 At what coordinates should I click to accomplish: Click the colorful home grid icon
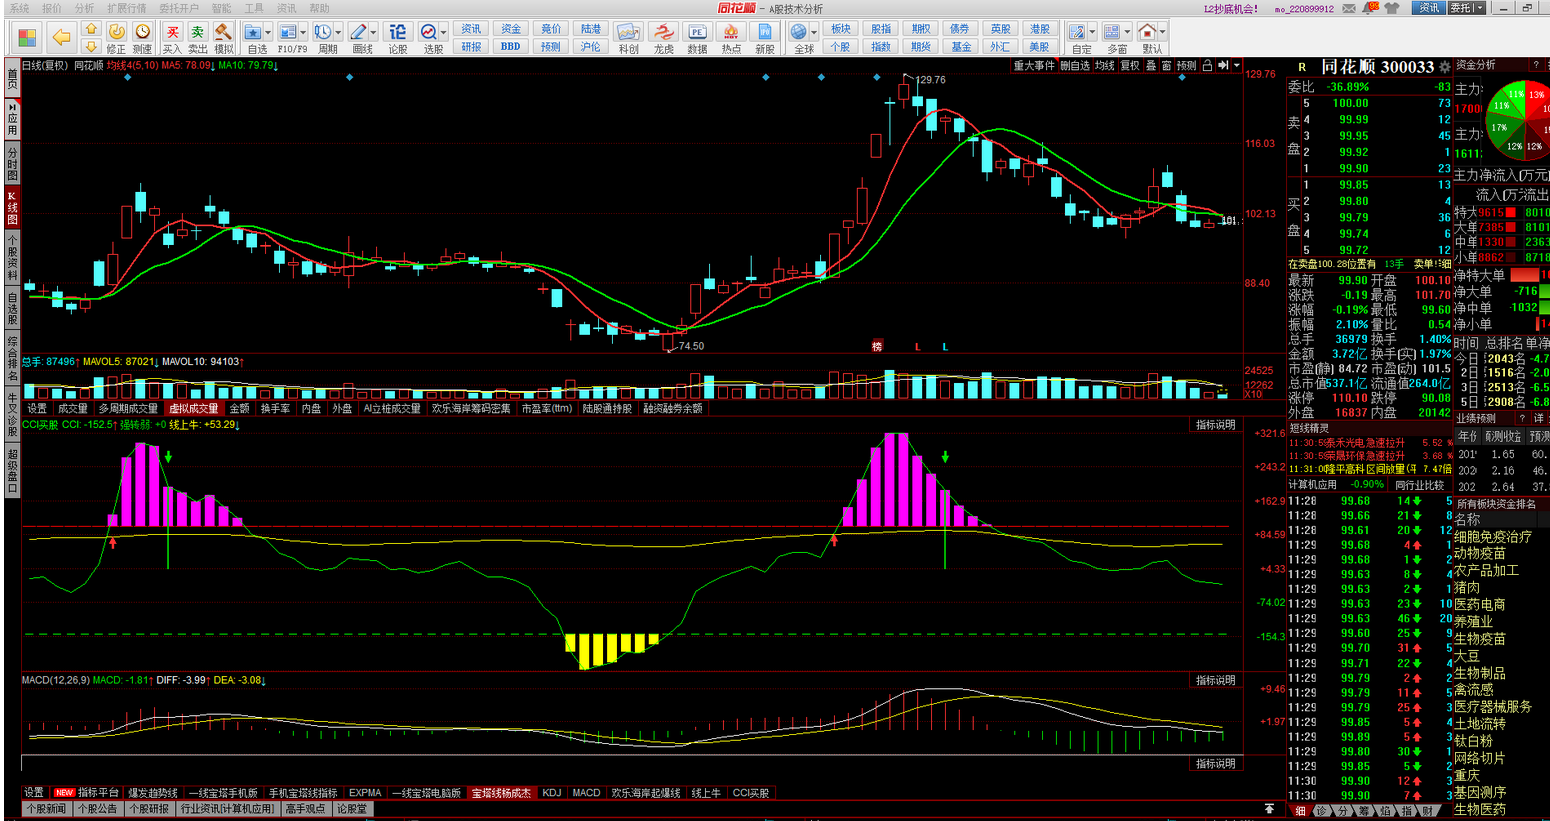tap(28, 38)
